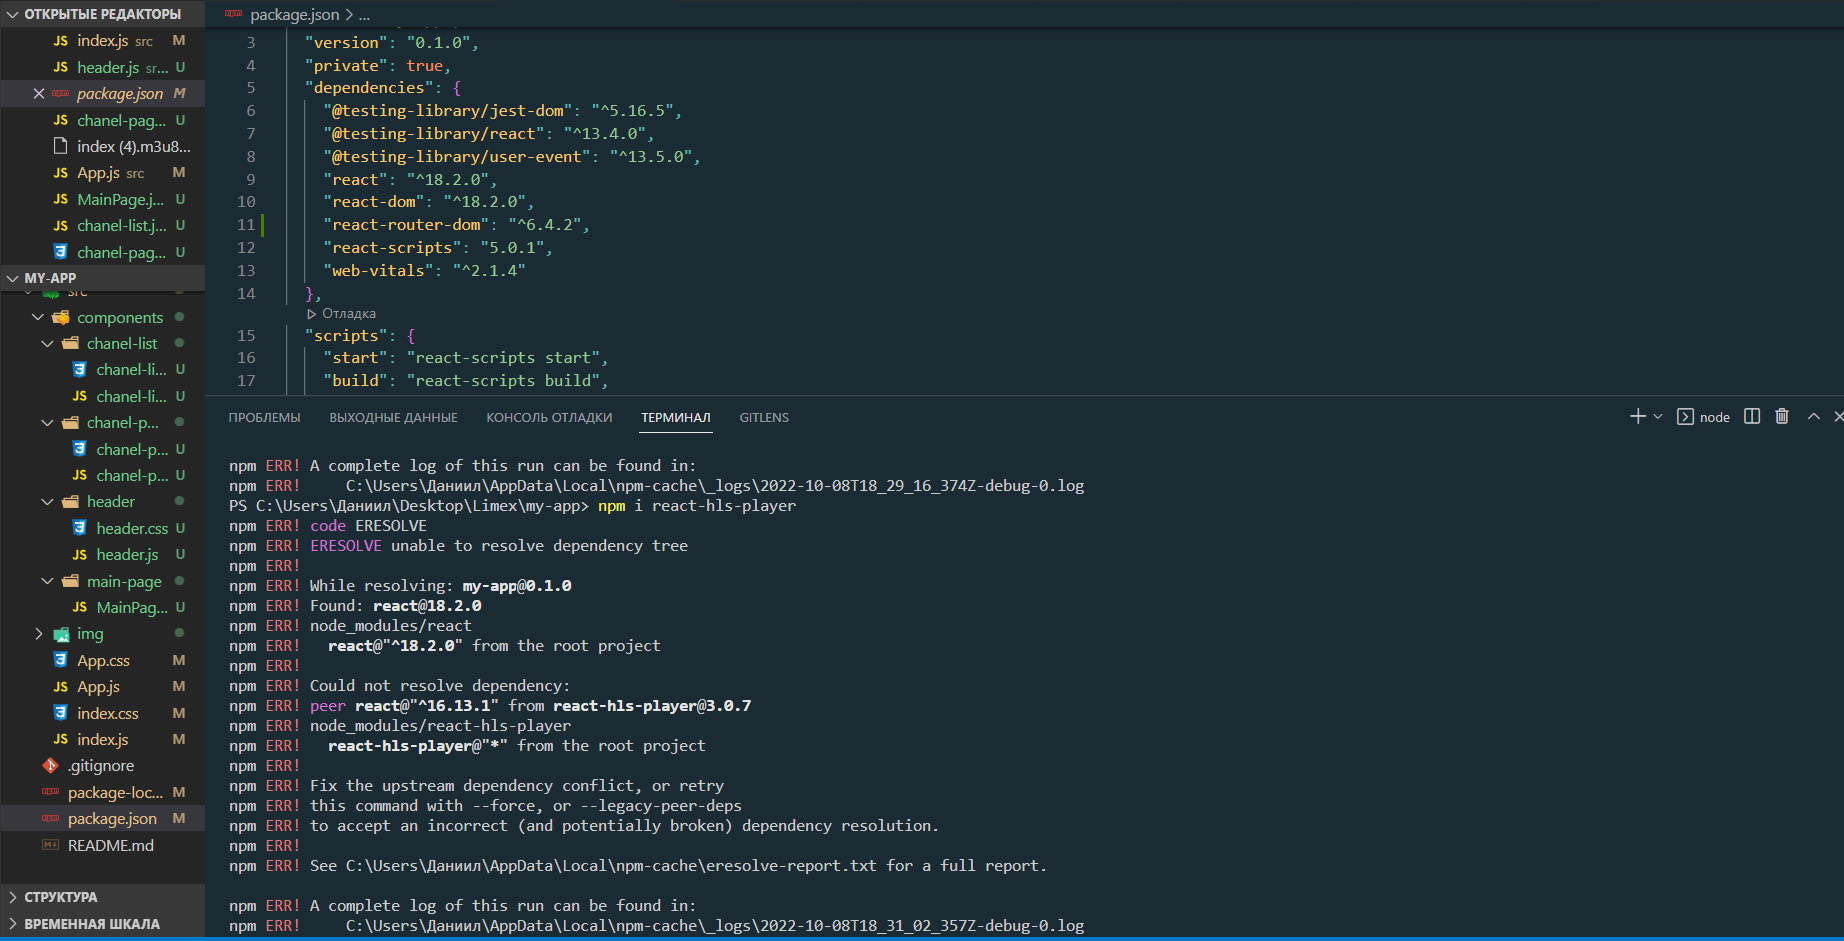Kill the terminal with the trash icon

[1782, 417]
